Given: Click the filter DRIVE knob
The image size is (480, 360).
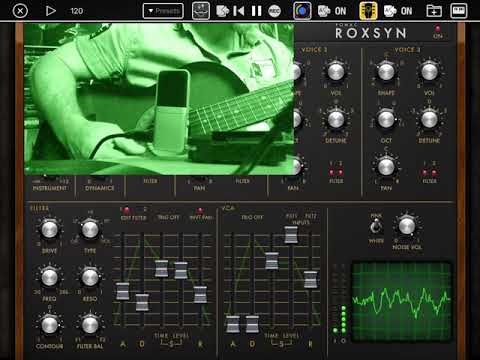Looking at the screenshot, I should pyautogui.click(x=49, y=230).
